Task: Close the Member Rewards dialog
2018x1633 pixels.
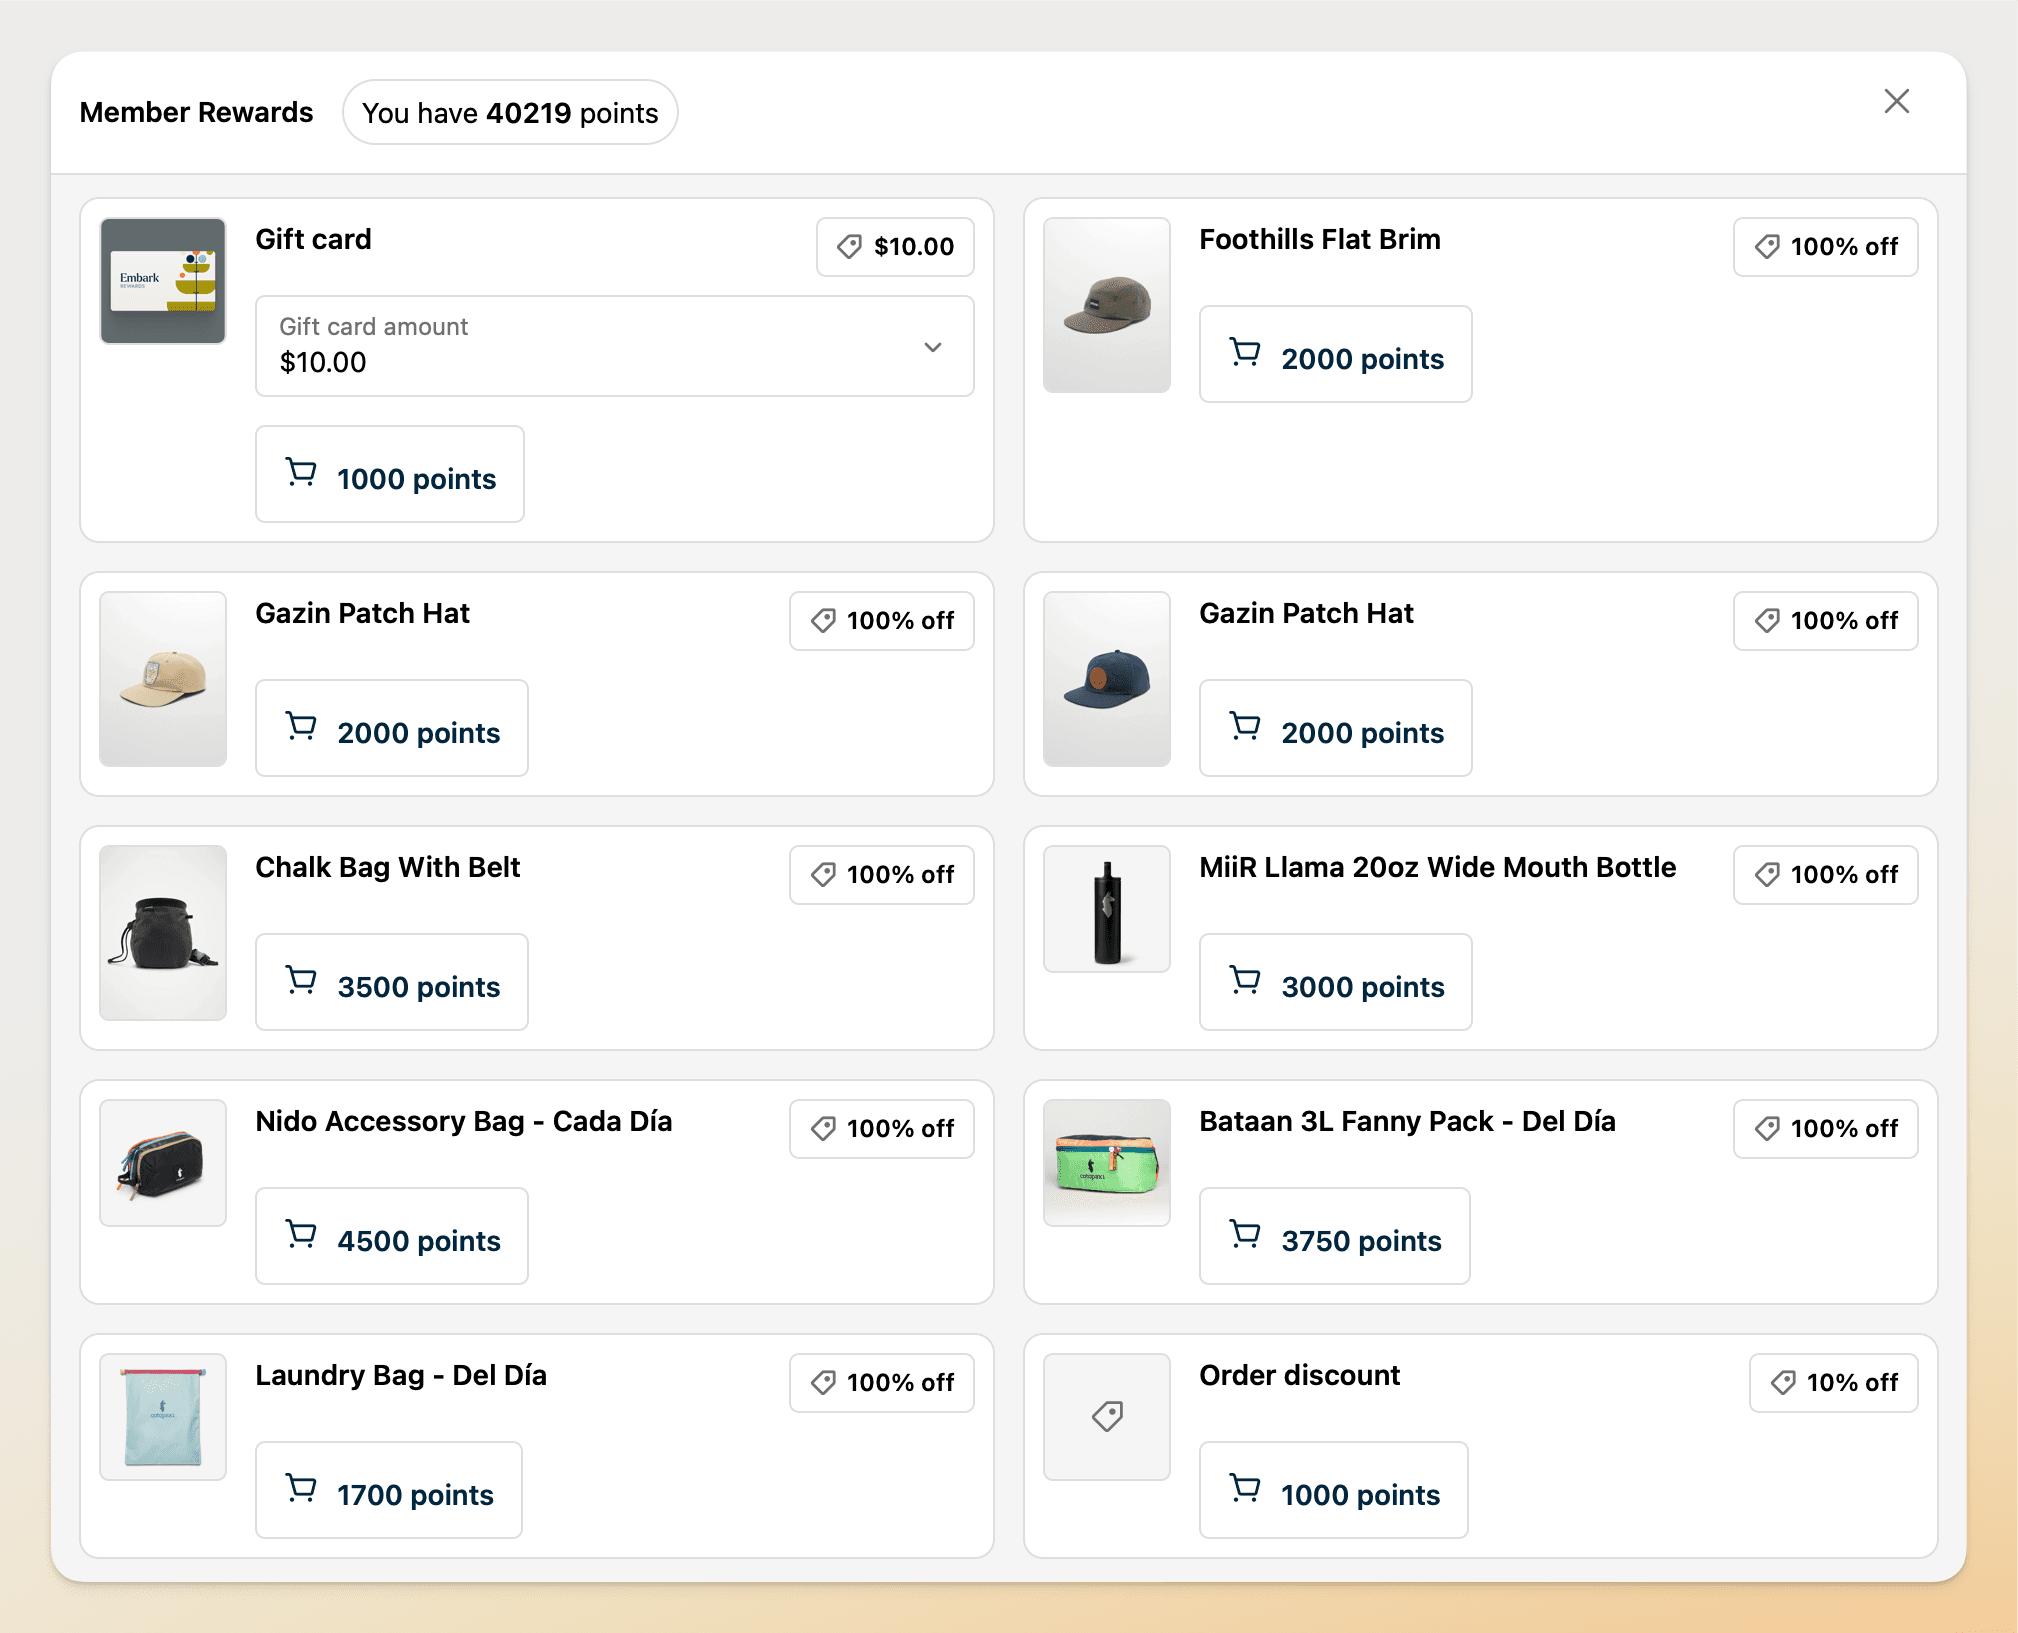Action: [1896, 101]
